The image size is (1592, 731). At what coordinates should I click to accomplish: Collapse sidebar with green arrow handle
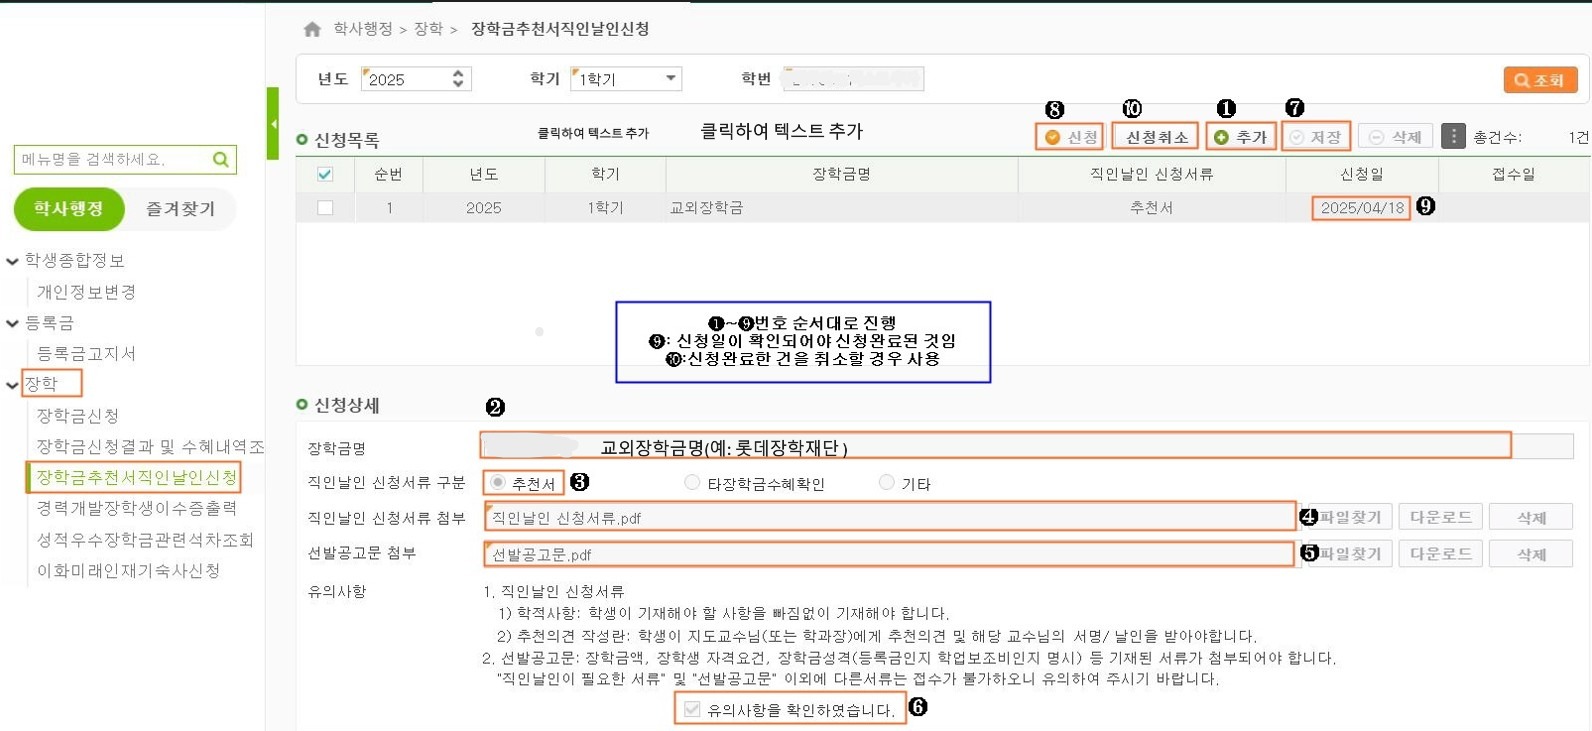click(273, 124)
